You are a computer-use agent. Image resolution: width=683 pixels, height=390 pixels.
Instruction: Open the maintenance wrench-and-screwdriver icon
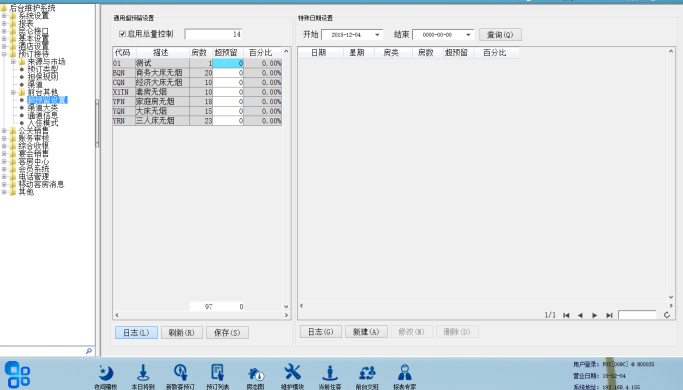tap(292, 373)
